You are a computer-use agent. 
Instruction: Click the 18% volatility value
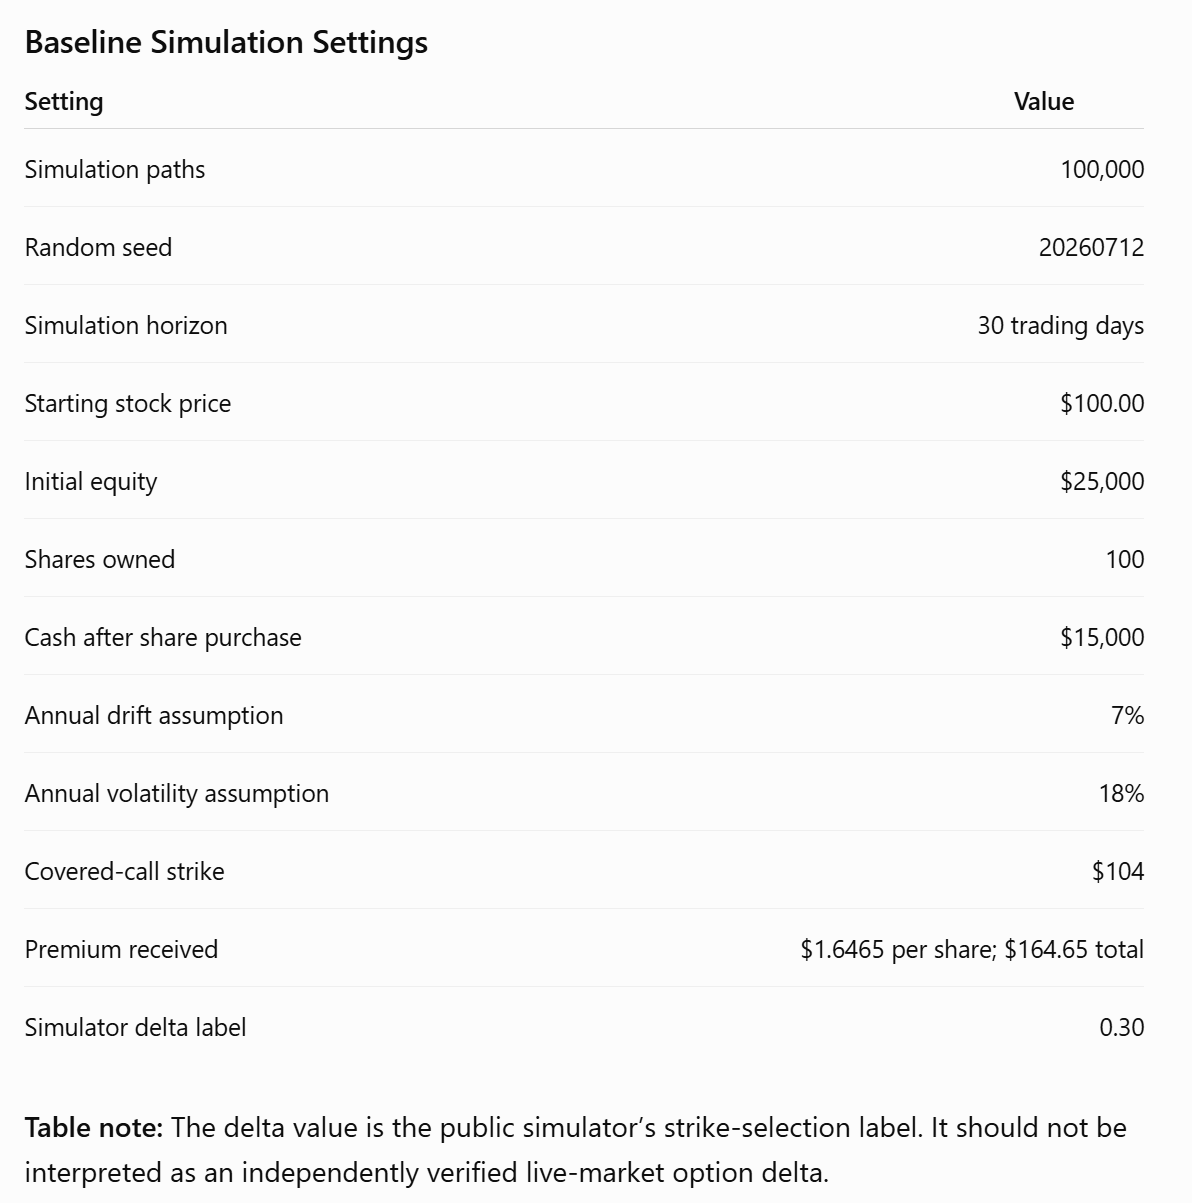click(x=1121, y=794)
